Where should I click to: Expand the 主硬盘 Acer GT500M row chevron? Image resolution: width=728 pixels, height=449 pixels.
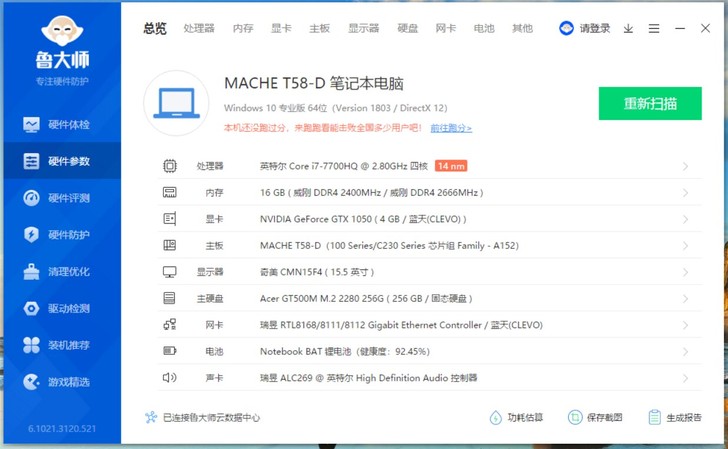tap(685, 299)
